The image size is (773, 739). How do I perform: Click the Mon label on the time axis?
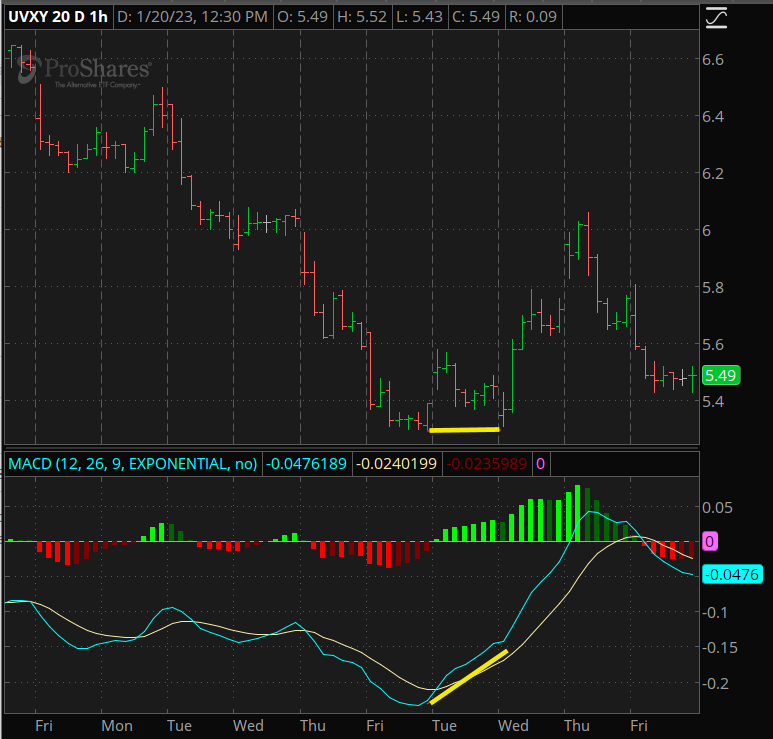[117, 726]
